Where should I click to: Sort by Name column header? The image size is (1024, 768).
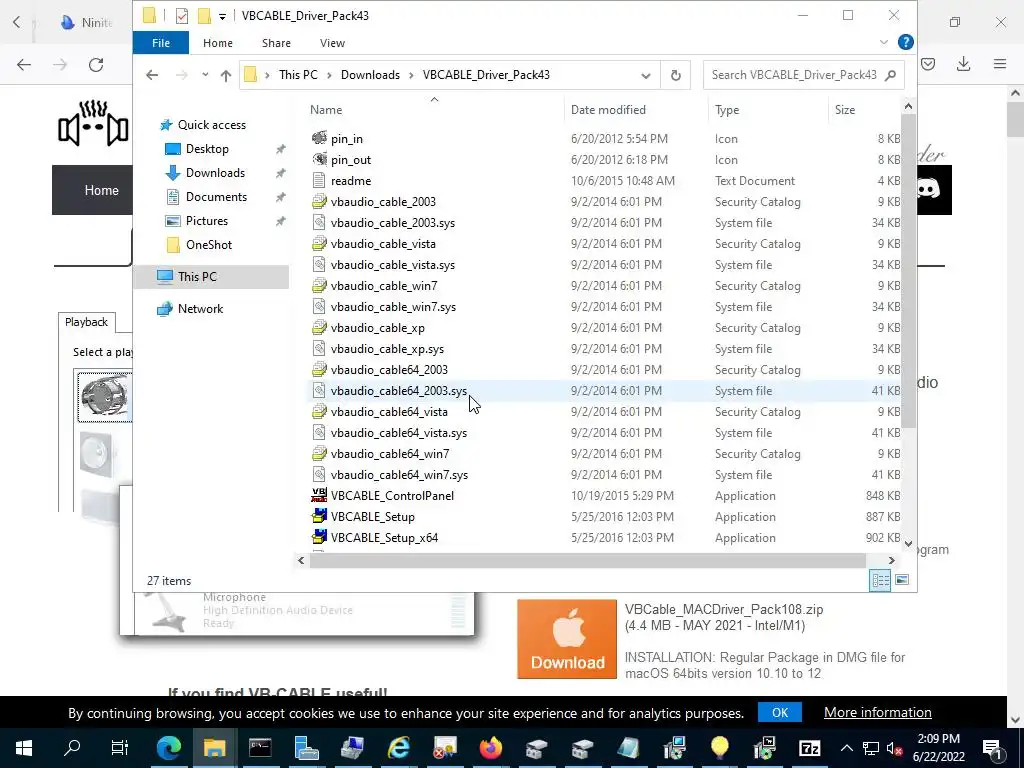click(326, 110)
